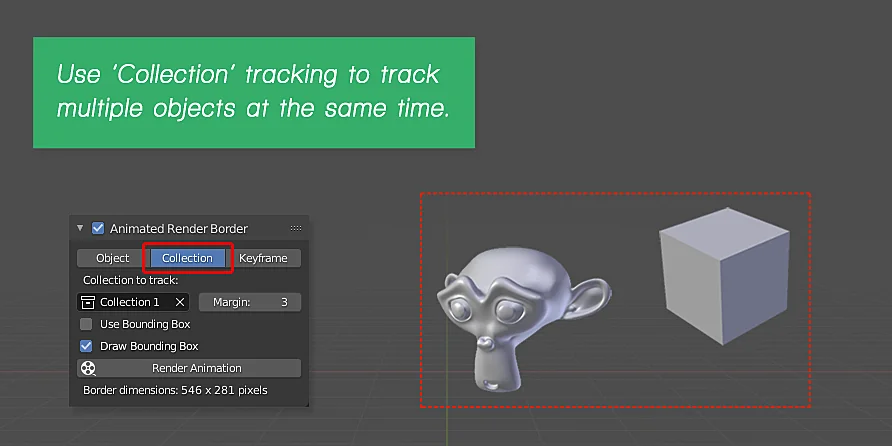Disable the Animated Render Border checkbox
This screenshot has width=892, height=446.
coord(98,228)
